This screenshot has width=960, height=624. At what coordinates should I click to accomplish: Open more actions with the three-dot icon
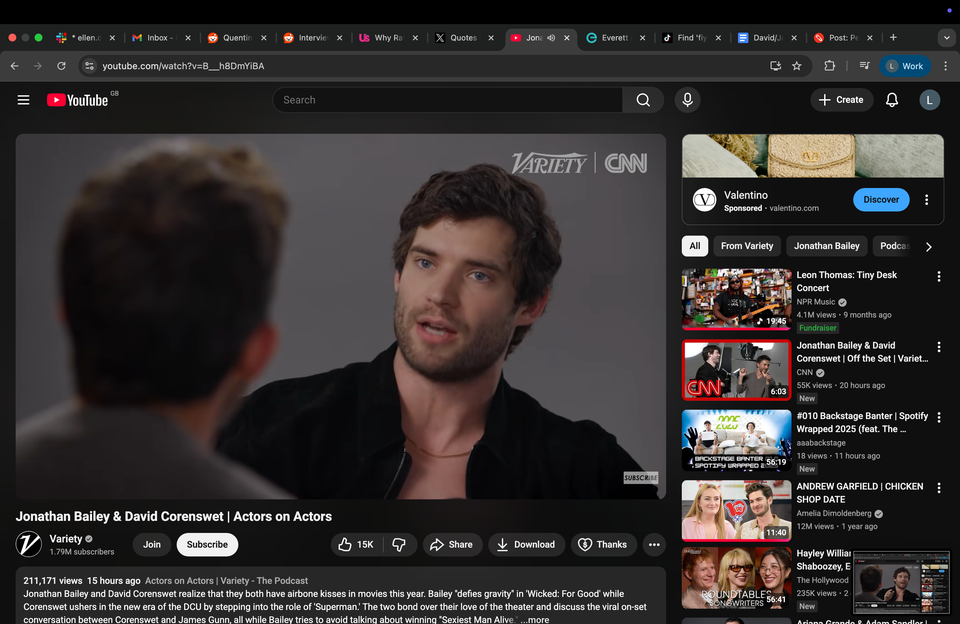[654, 545]
